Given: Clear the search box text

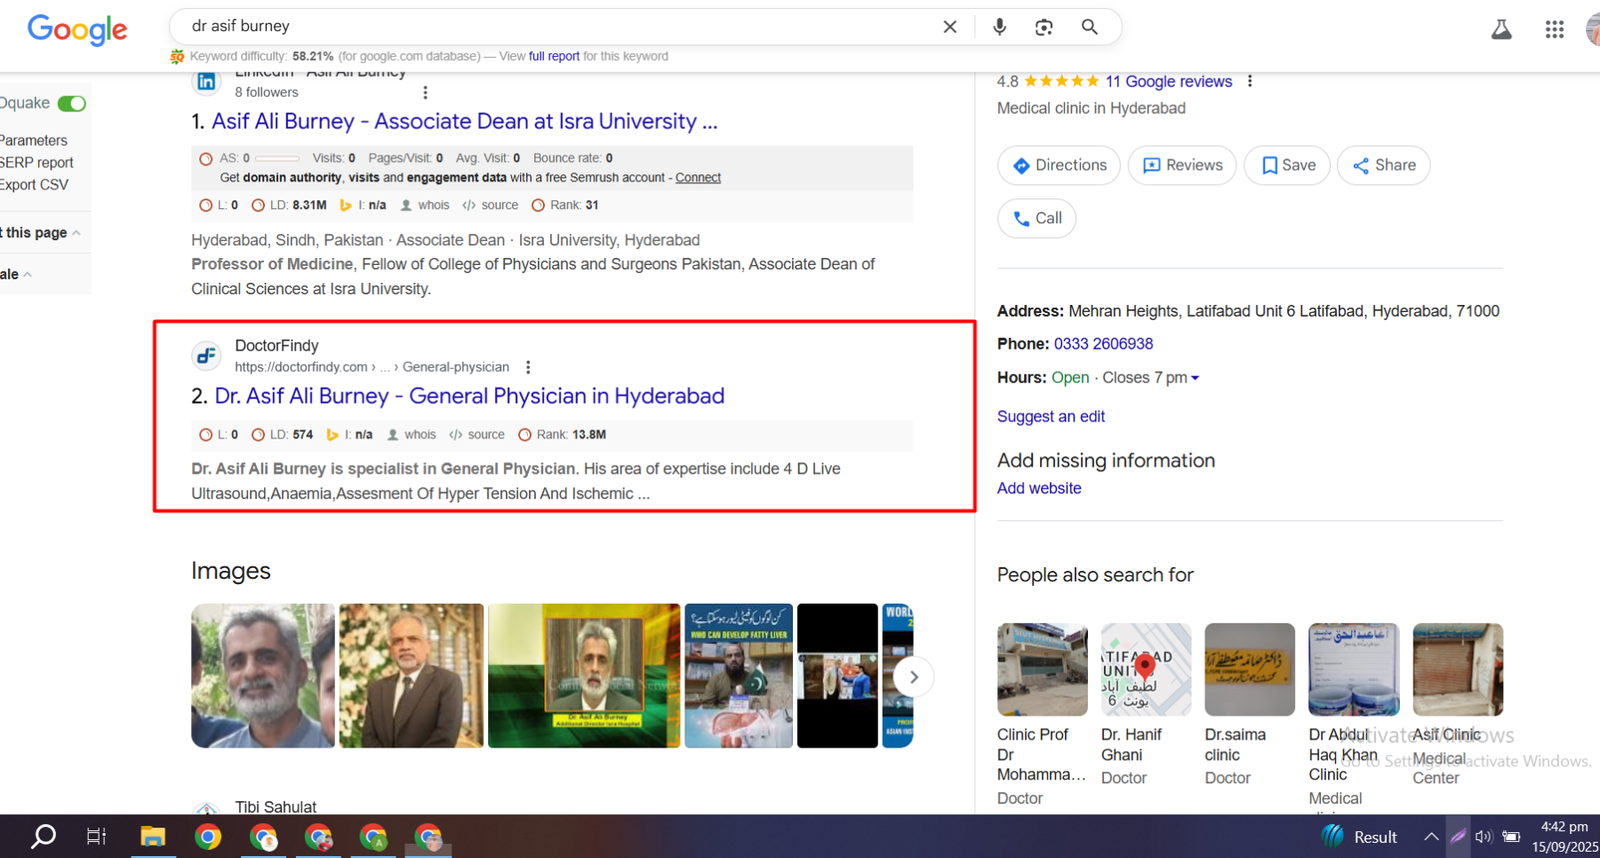Looking at the screenshot, I should coord(950,27).
